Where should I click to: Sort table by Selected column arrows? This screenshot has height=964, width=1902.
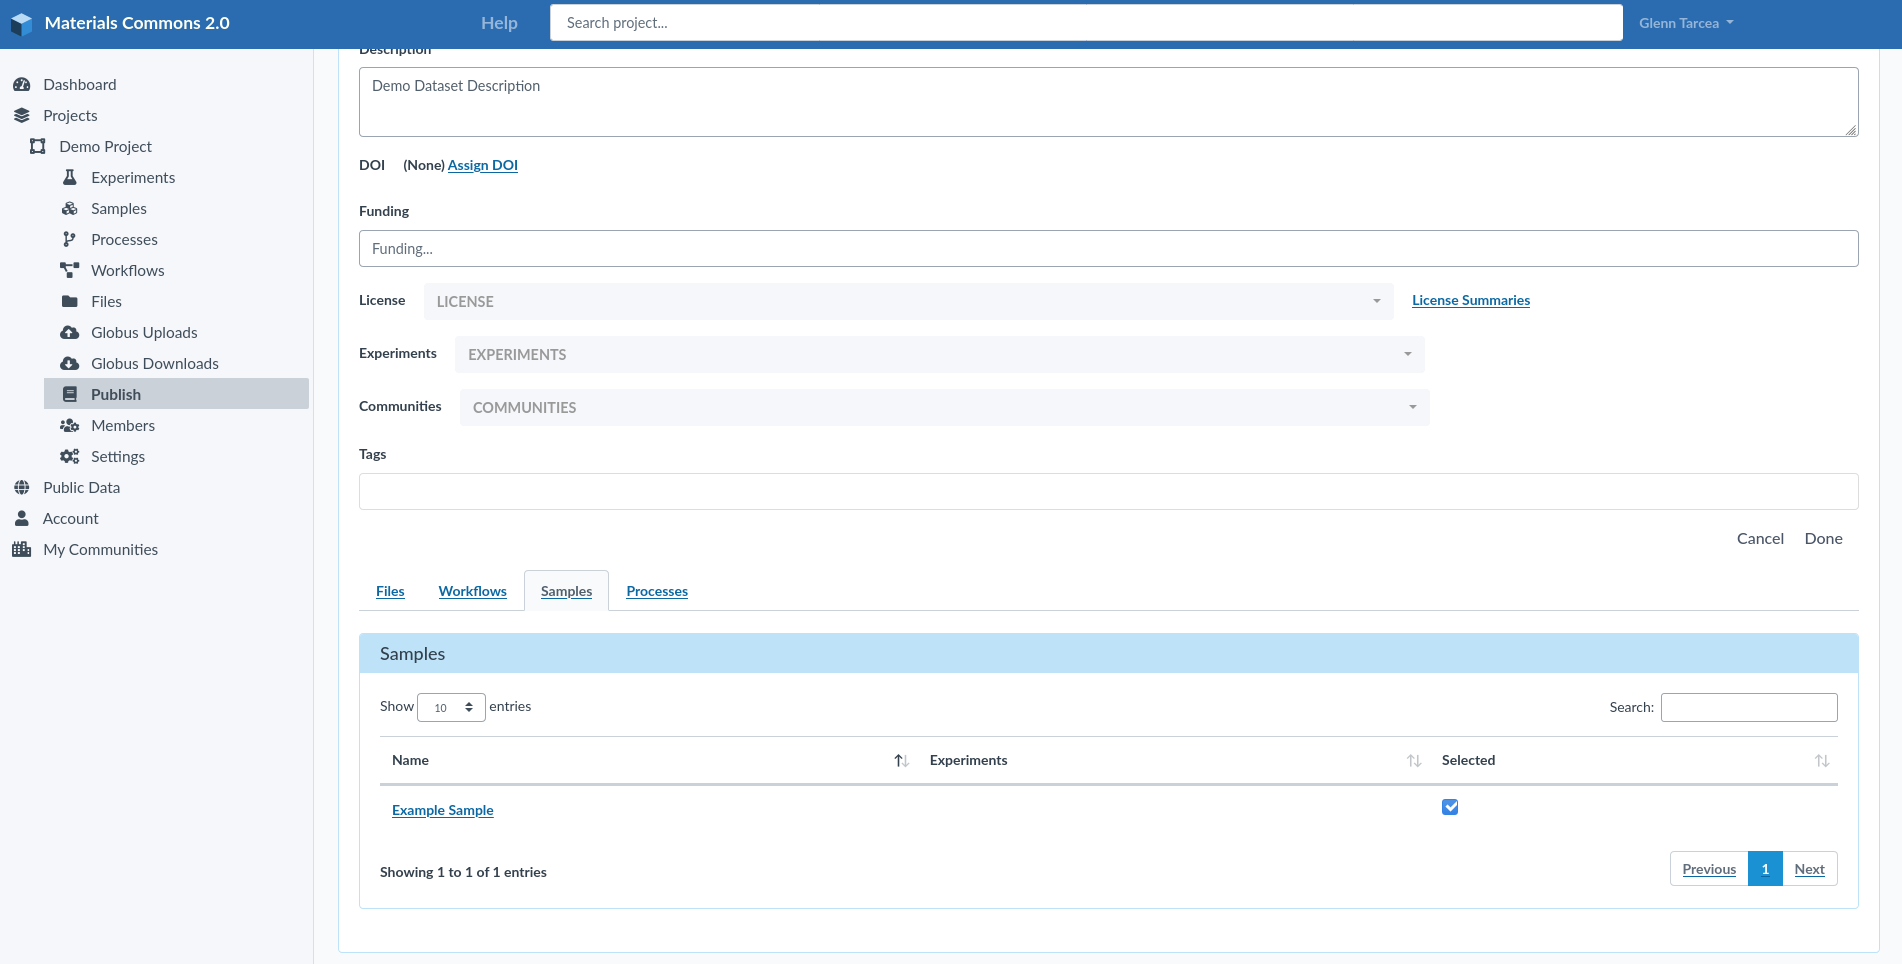tap(1822, 761)
